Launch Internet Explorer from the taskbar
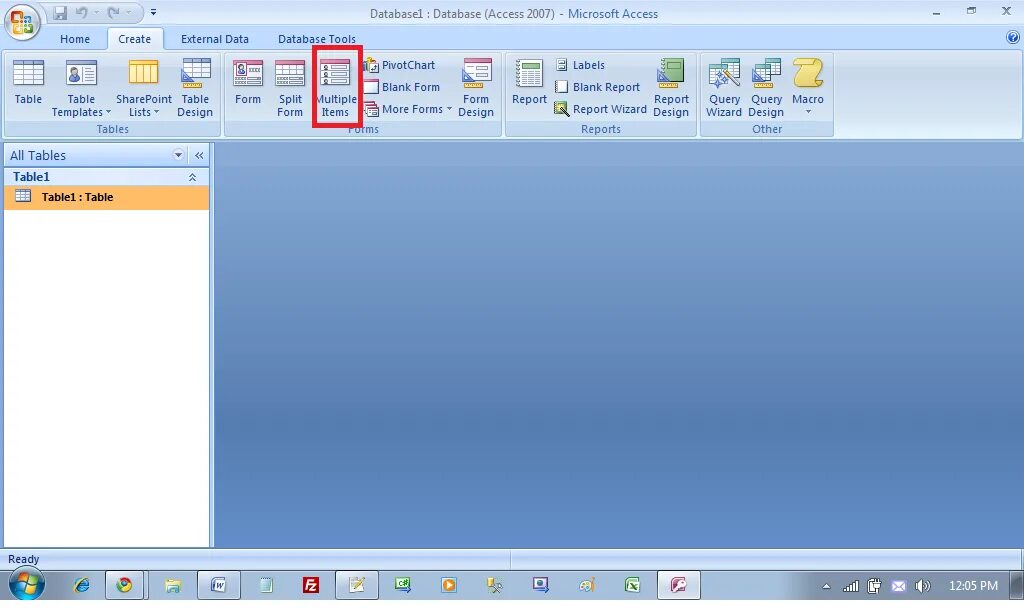Screen dimensions: 1024x611 82,585
